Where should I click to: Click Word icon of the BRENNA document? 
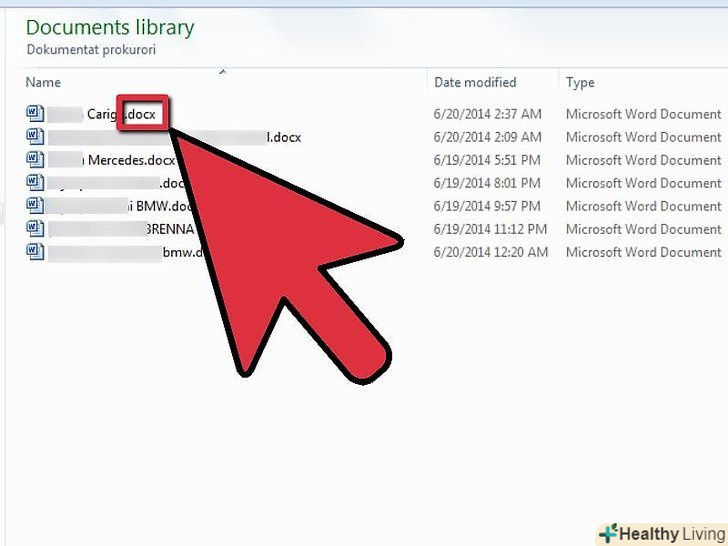[35, 228]
